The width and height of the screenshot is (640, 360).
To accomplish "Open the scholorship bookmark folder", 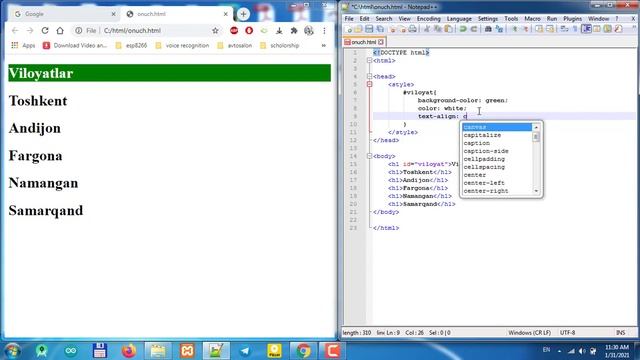I will coord(280,45).
